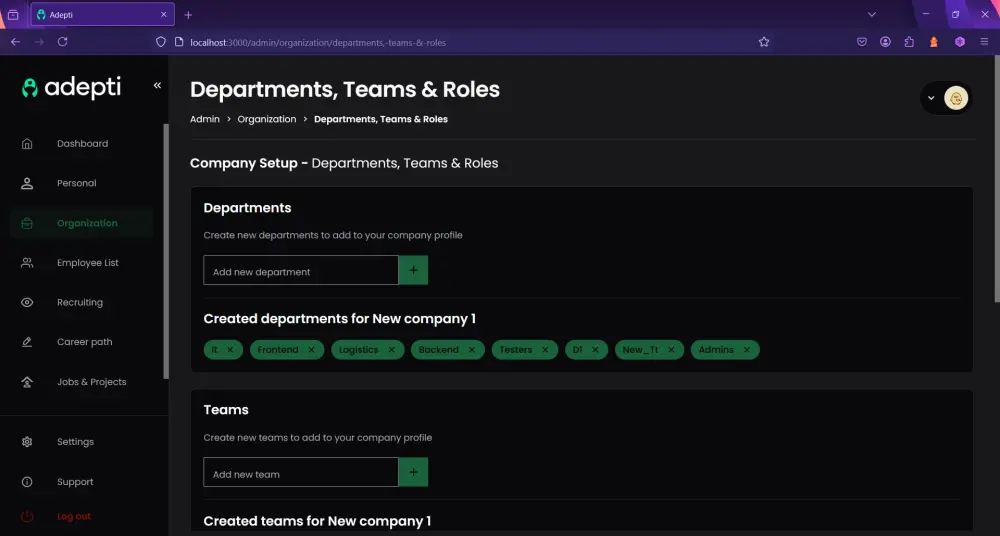Viewport: 1000px width, 536px height.
Task: Open Recruiting in the sidebar
Action: pyautogui.click(x=80, y=302)
